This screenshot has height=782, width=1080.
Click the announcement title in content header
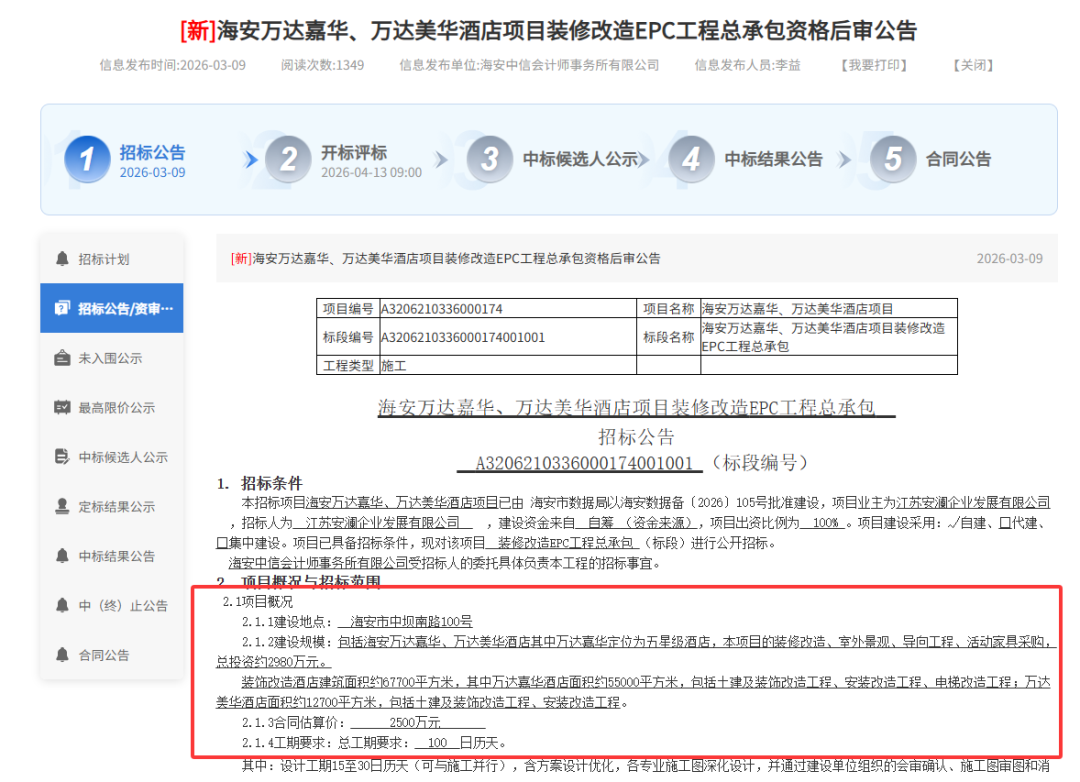click(x=445, y=259)
